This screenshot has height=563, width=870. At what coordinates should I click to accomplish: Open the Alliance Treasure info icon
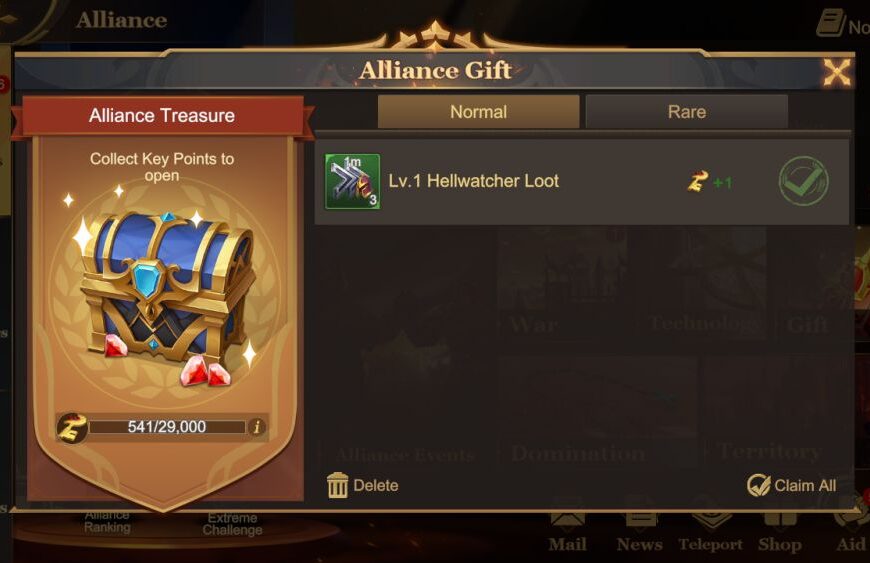point(256,427)
